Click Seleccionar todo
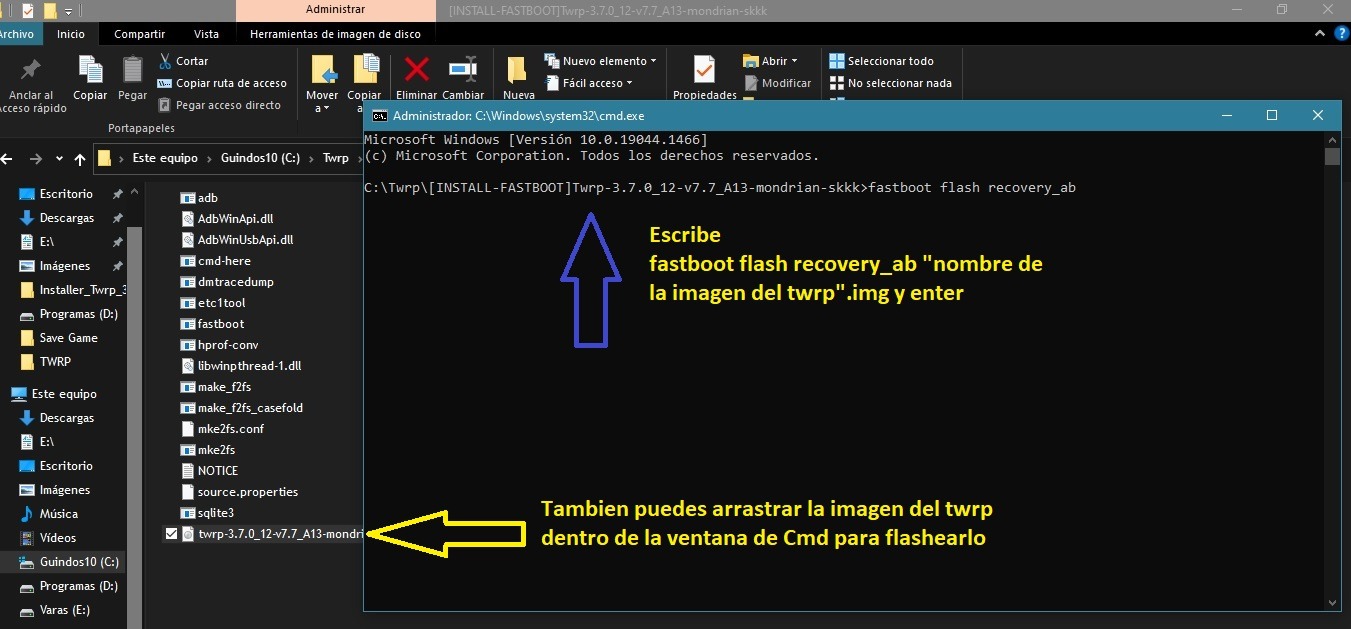 coord(882,61)
